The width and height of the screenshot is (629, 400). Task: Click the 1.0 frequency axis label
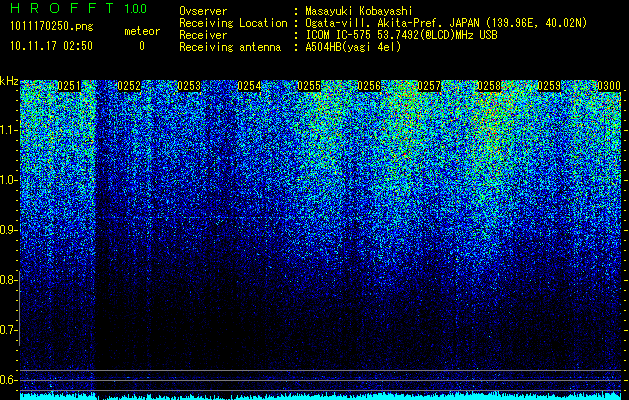coord(8,180)
